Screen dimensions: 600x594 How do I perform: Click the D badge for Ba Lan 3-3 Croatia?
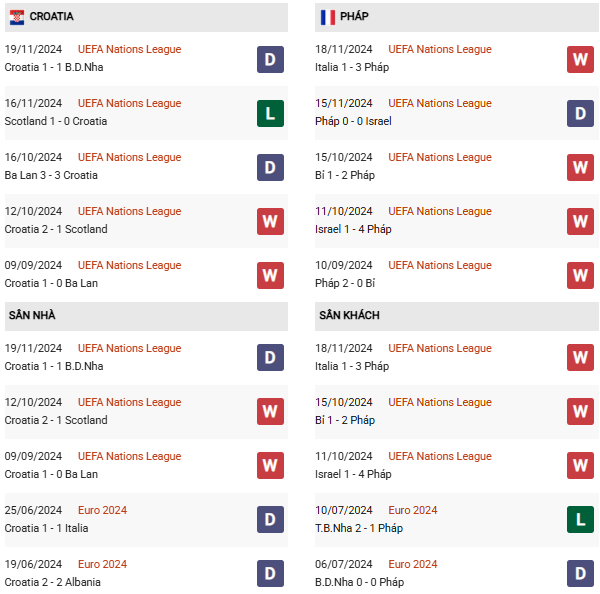270,167
